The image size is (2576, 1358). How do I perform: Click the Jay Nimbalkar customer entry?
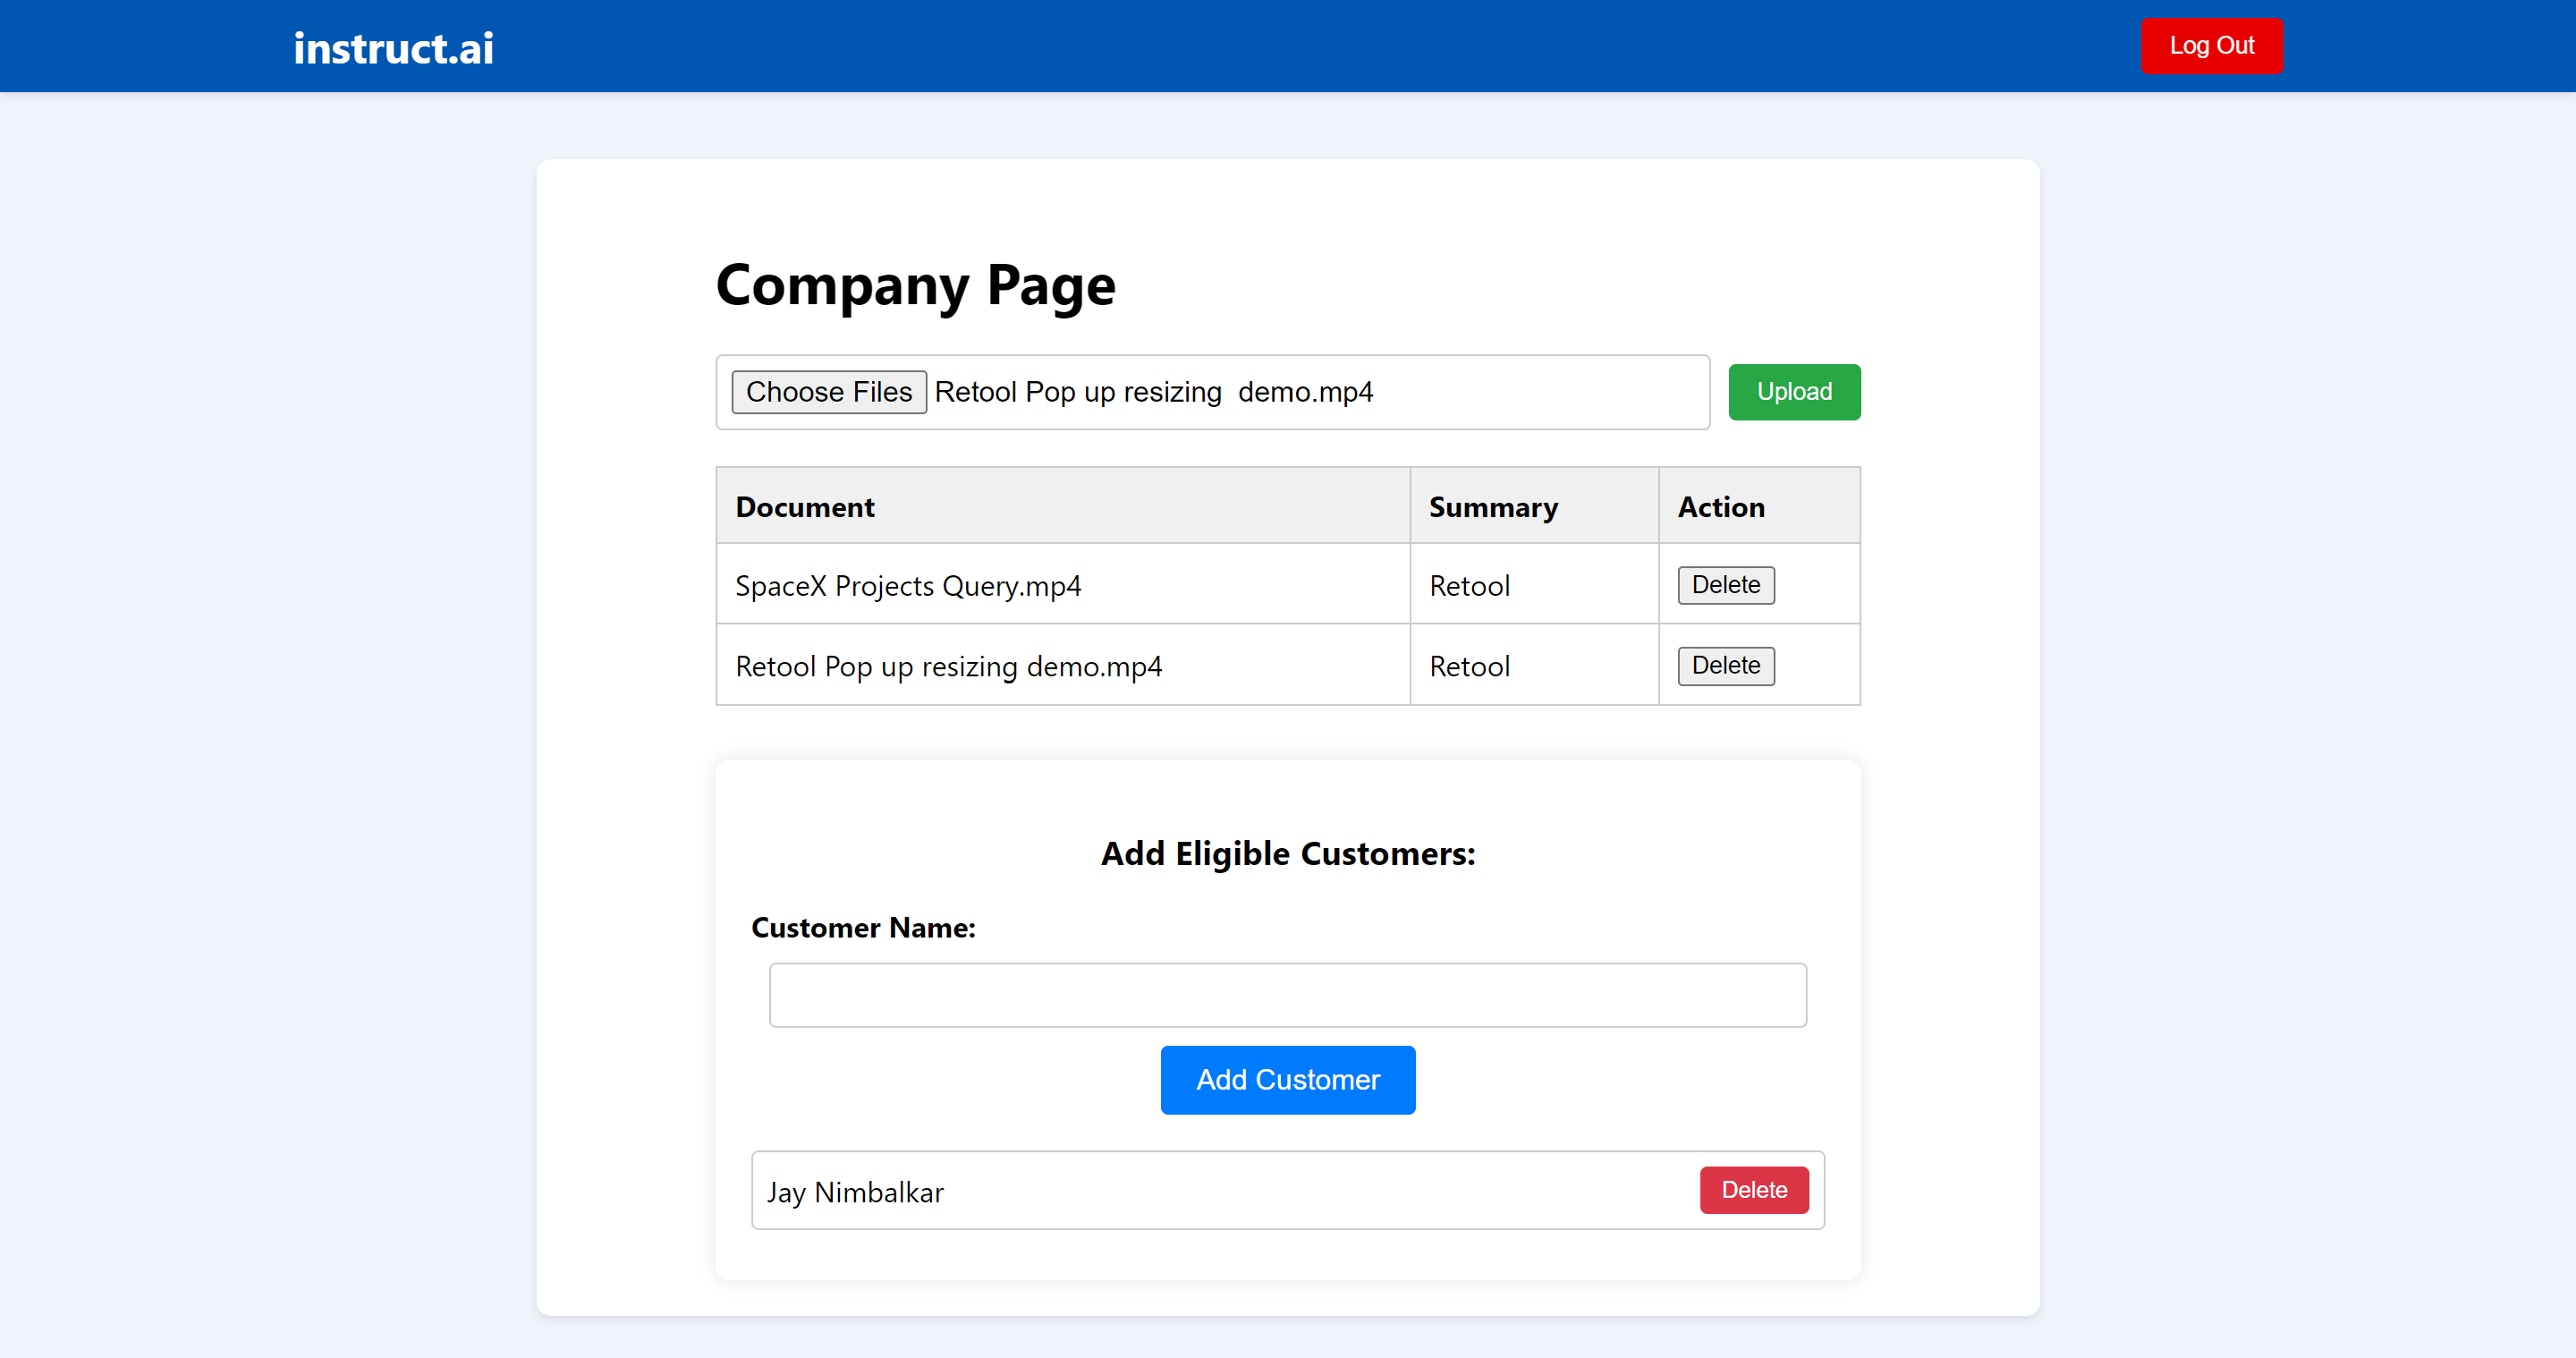855,1192
